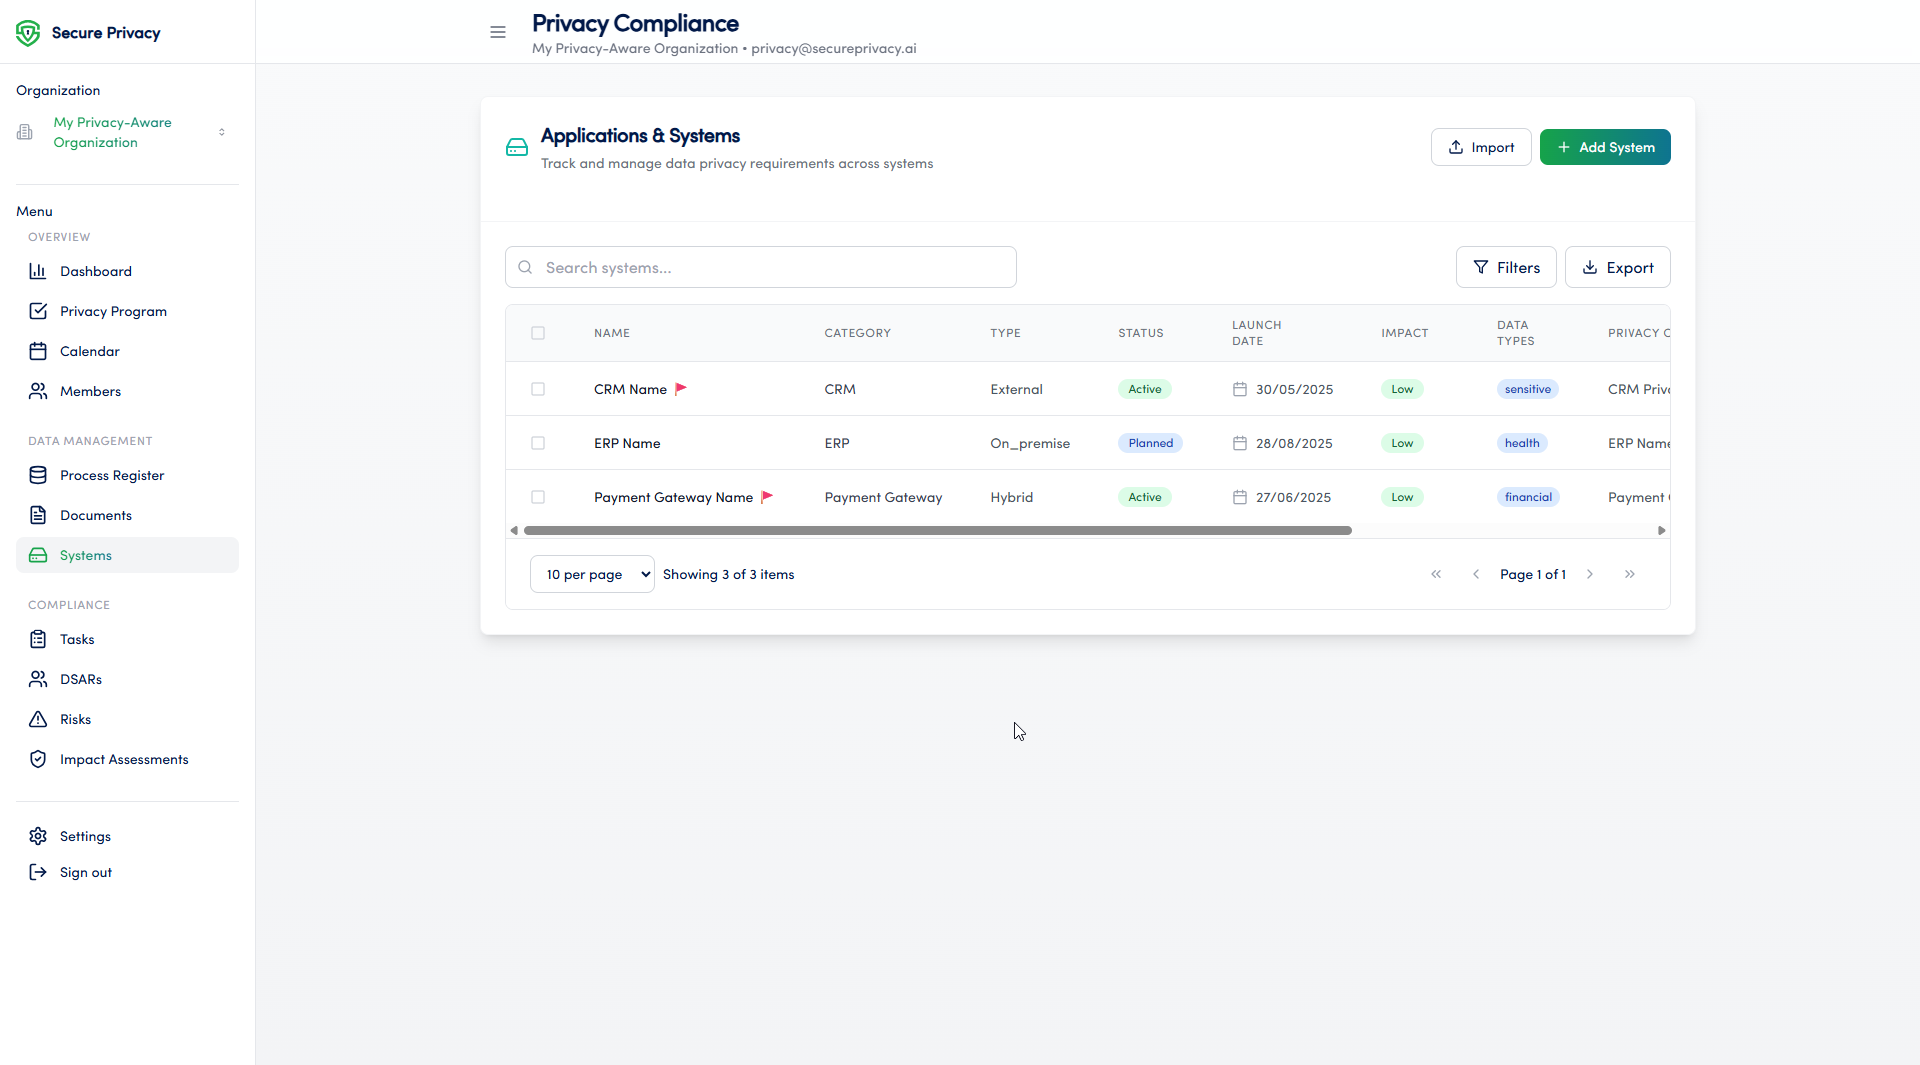This screenshot has height=1065, width=1920.
Task: Open the Process Register database icon
Action: [38, 475]
